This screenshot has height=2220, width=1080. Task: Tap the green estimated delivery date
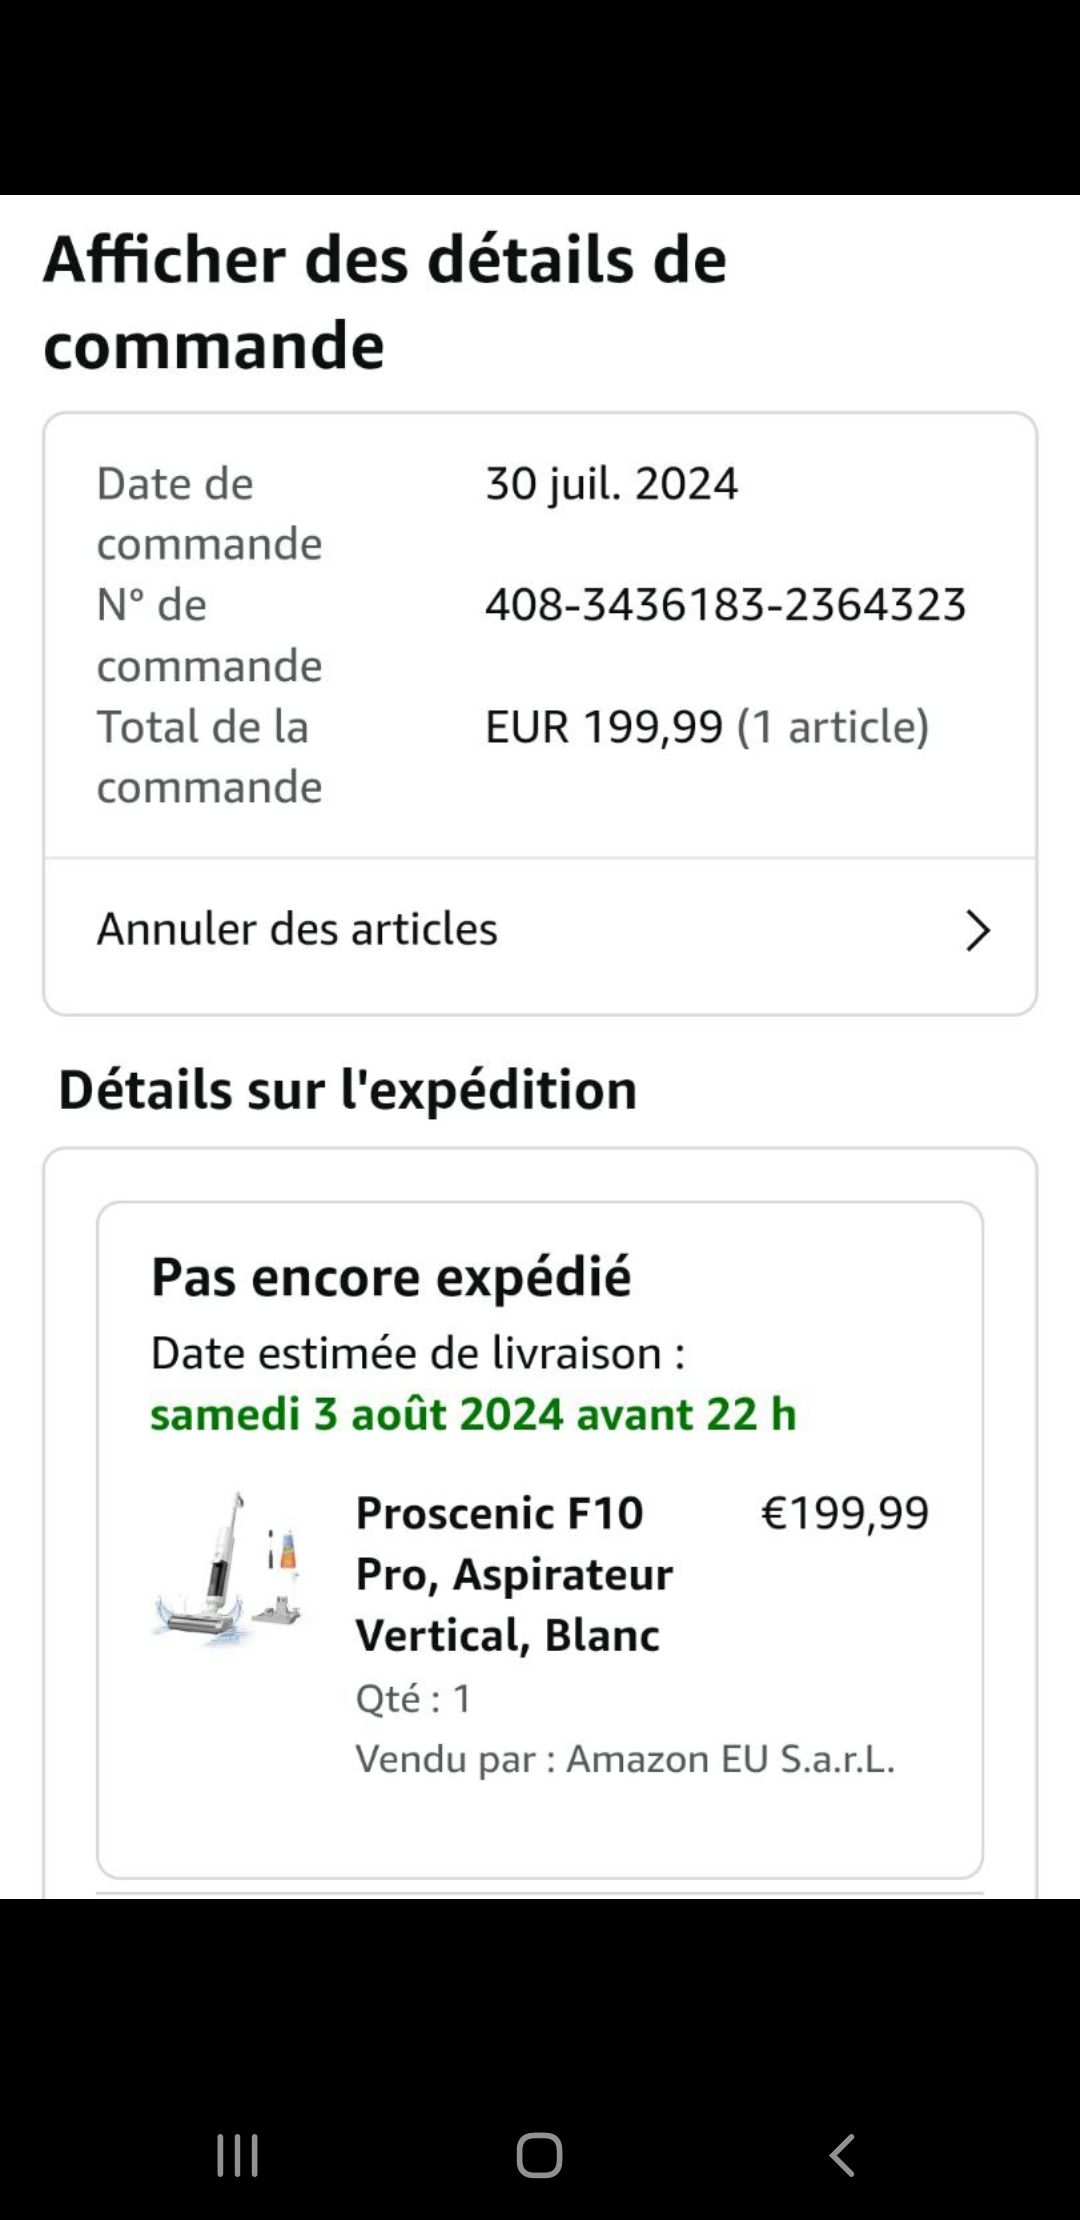(473, 1414)
